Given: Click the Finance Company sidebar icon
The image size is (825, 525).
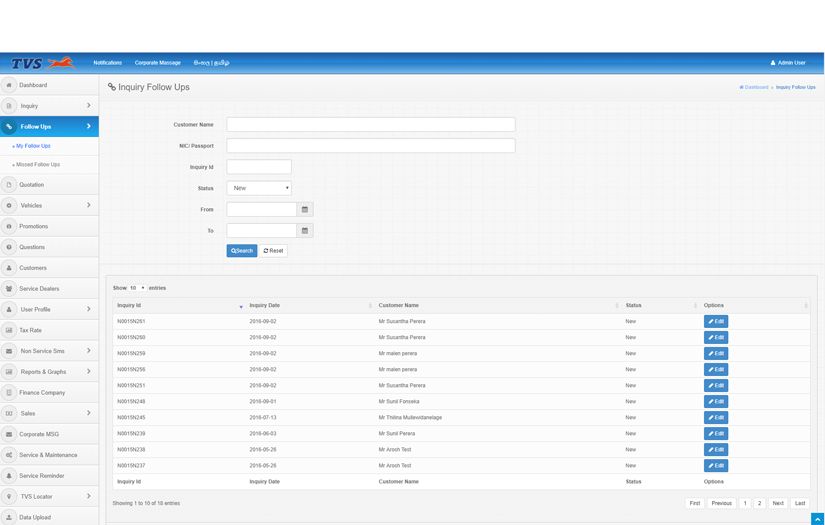Looking at the screenshot, I should click(9, 392).
